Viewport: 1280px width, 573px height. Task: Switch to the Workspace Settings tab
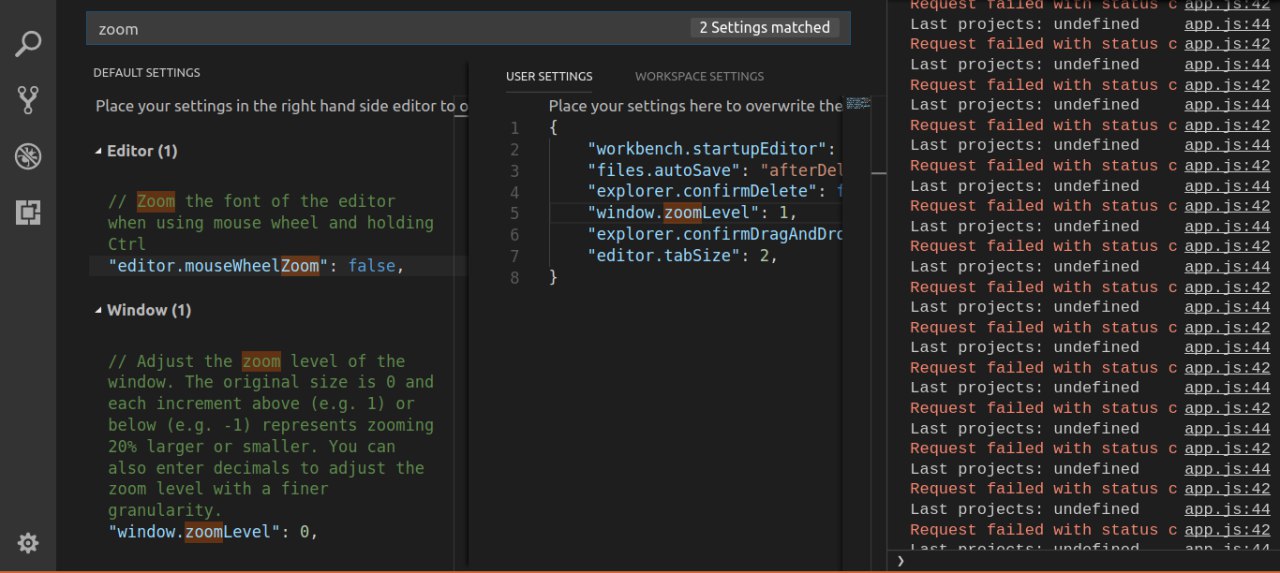click(699, 76)
